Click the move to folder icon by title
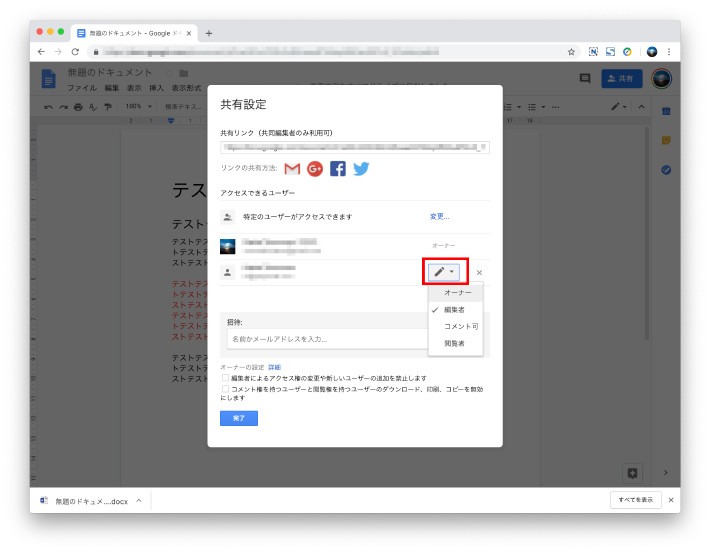 pyautogui.click(x=183, y=73)
